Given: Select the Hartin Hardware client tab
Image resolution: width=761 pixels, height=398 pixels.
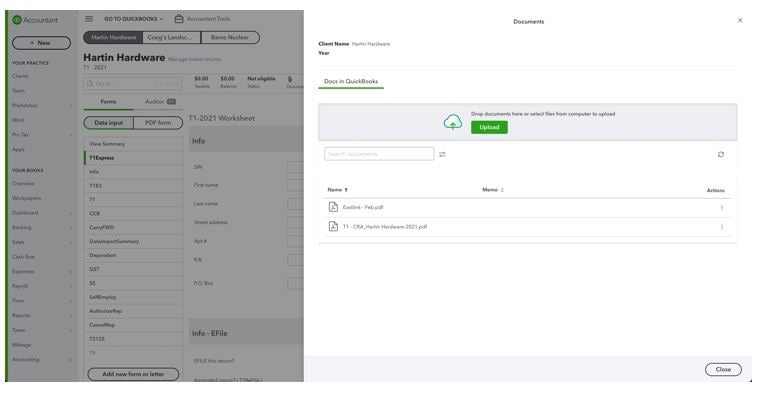Looking at the screenshot, I should click(114, 37).
